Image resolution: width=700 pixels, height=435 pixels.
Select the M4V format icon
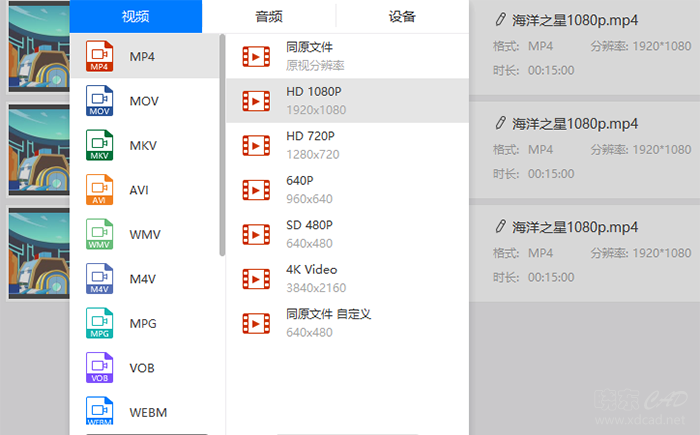(99, 279)
